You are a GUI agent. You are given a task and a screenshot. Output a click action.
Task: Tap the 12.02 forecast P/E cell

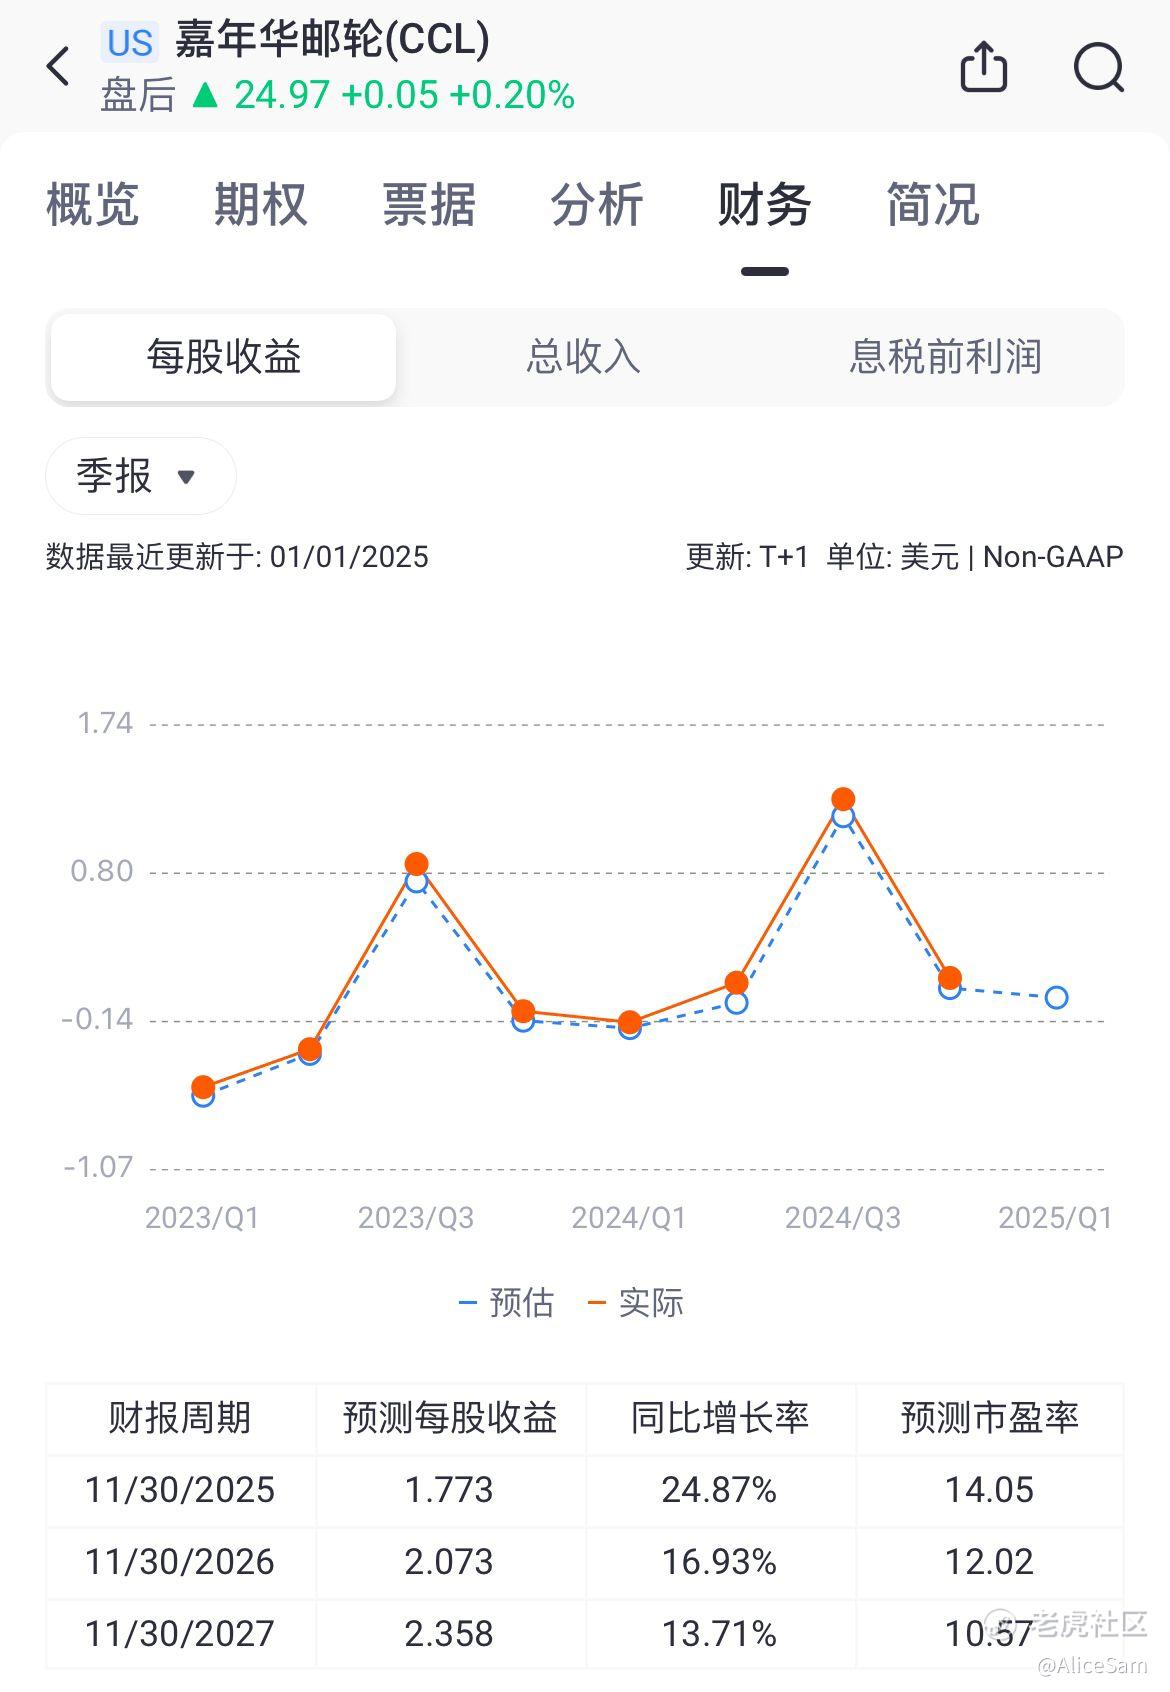point(989,1562)
